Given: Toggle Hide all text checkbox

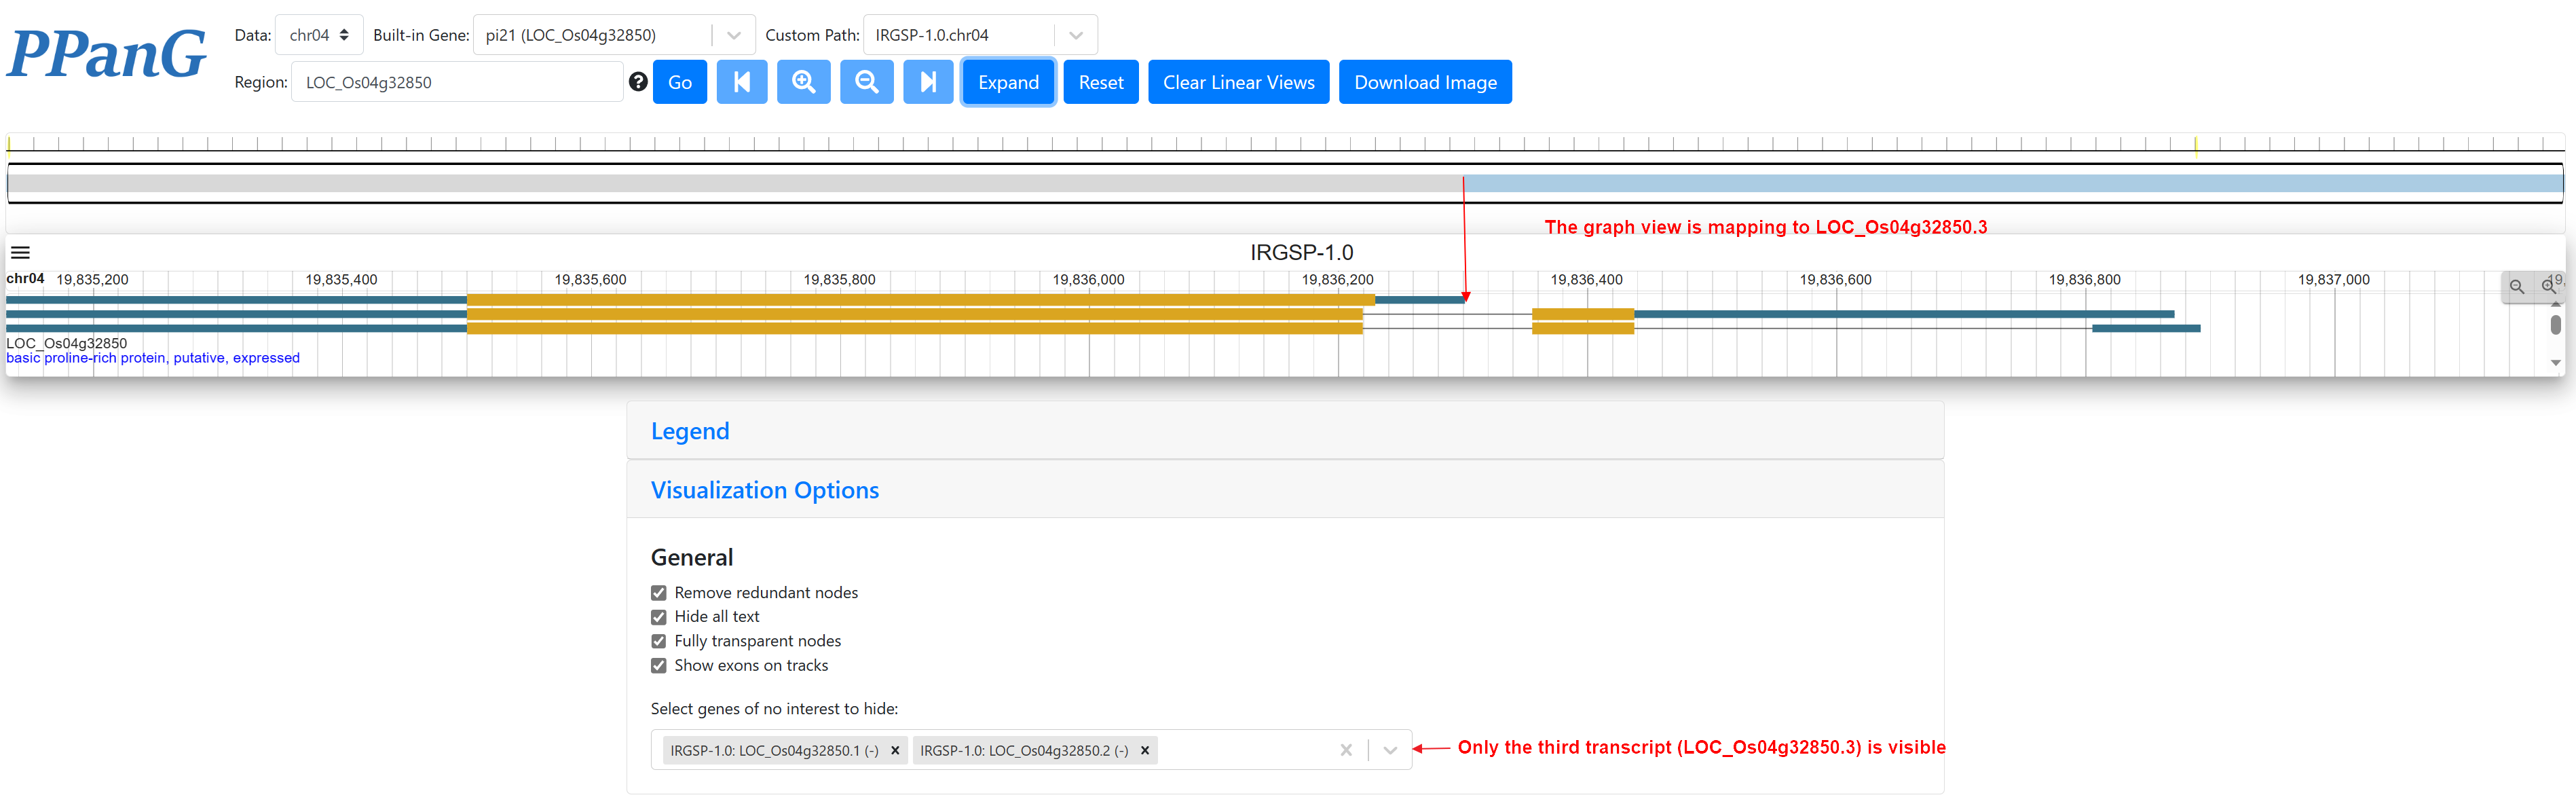Looking at the screenshot, I should [658, 617].
